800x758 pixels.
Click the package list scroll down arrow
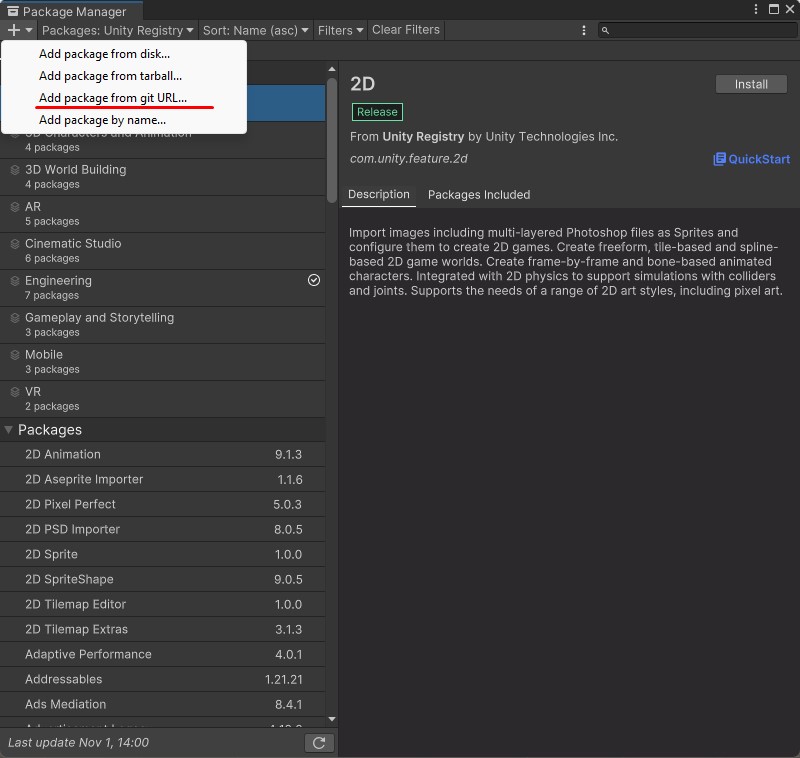click(332, 719)
